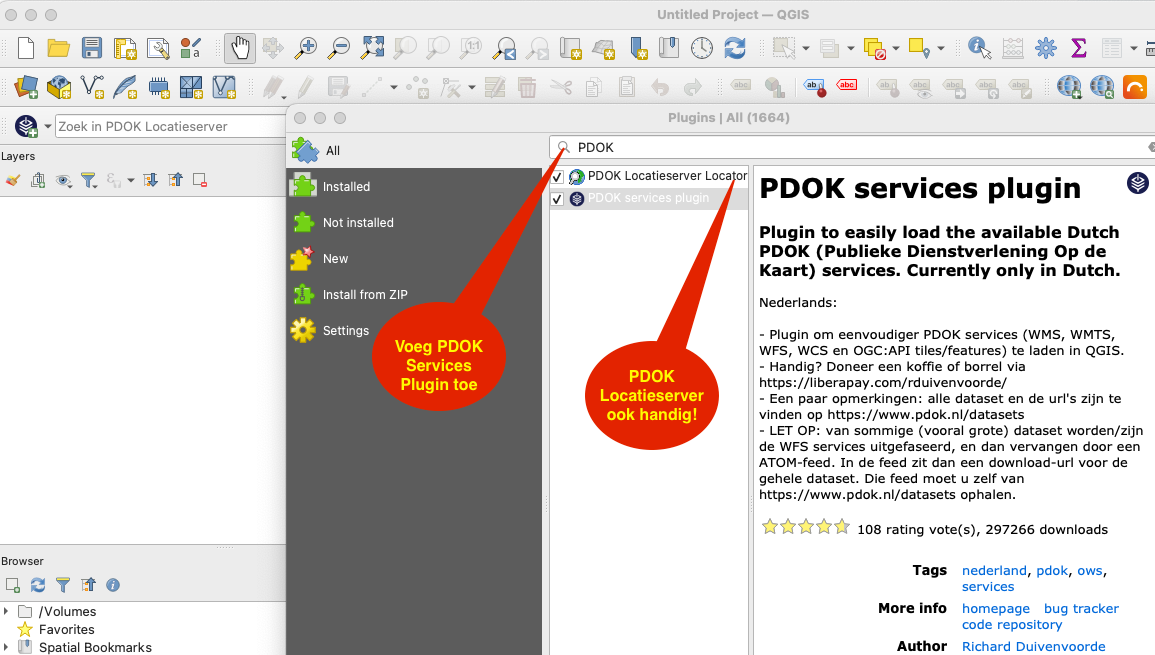Click the Zoek in PDOK Locatieserver field

[170, 126]
